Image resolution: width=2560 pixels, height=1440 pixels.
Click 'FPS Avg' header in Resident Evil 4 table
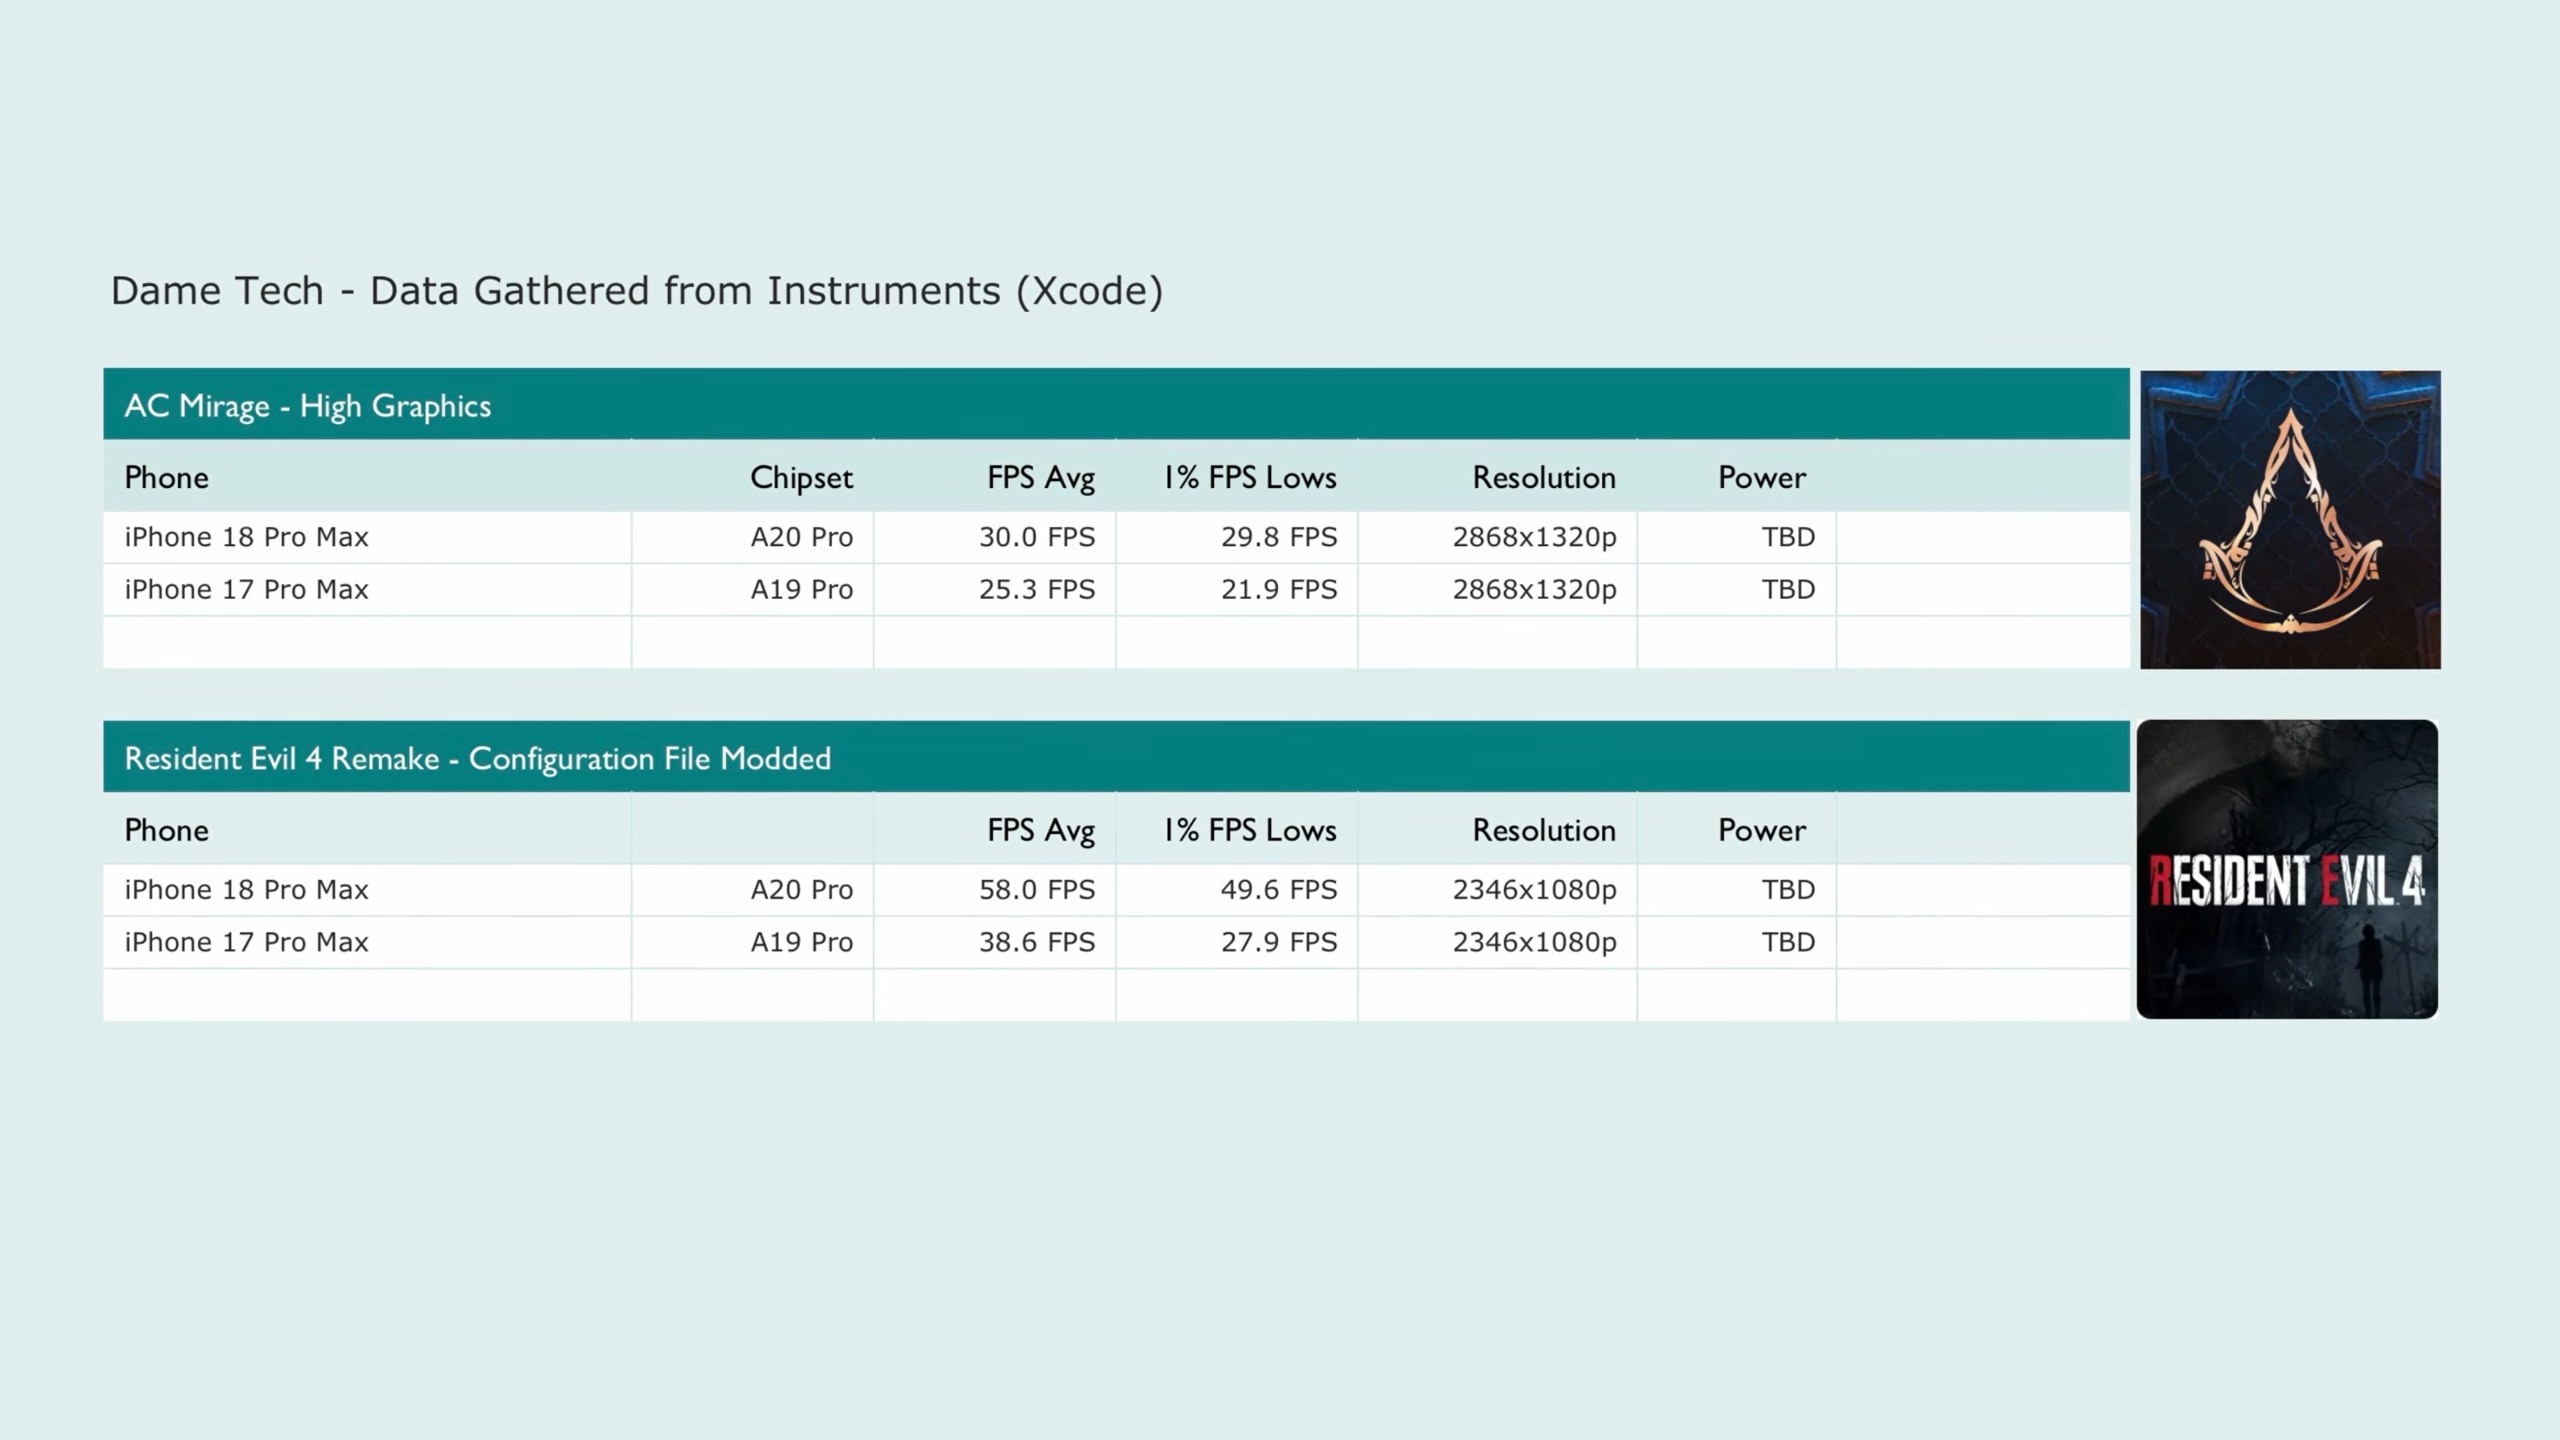[x=1040, y=831]
